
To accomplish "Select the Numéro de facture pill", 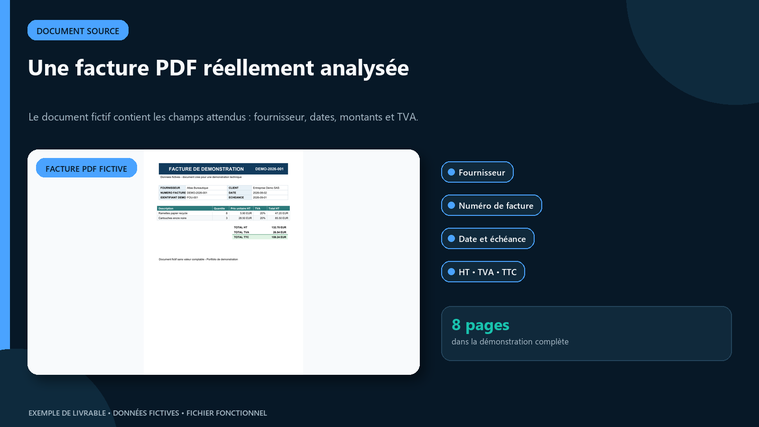I will [x=491, y=205].
